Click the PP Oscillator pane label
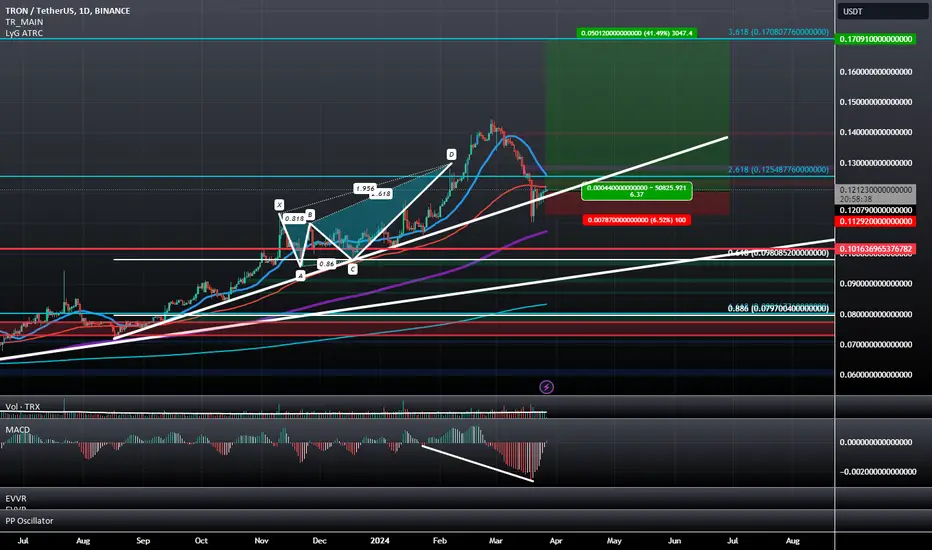Viewport: 932px width, 550px height. (29, 520)
